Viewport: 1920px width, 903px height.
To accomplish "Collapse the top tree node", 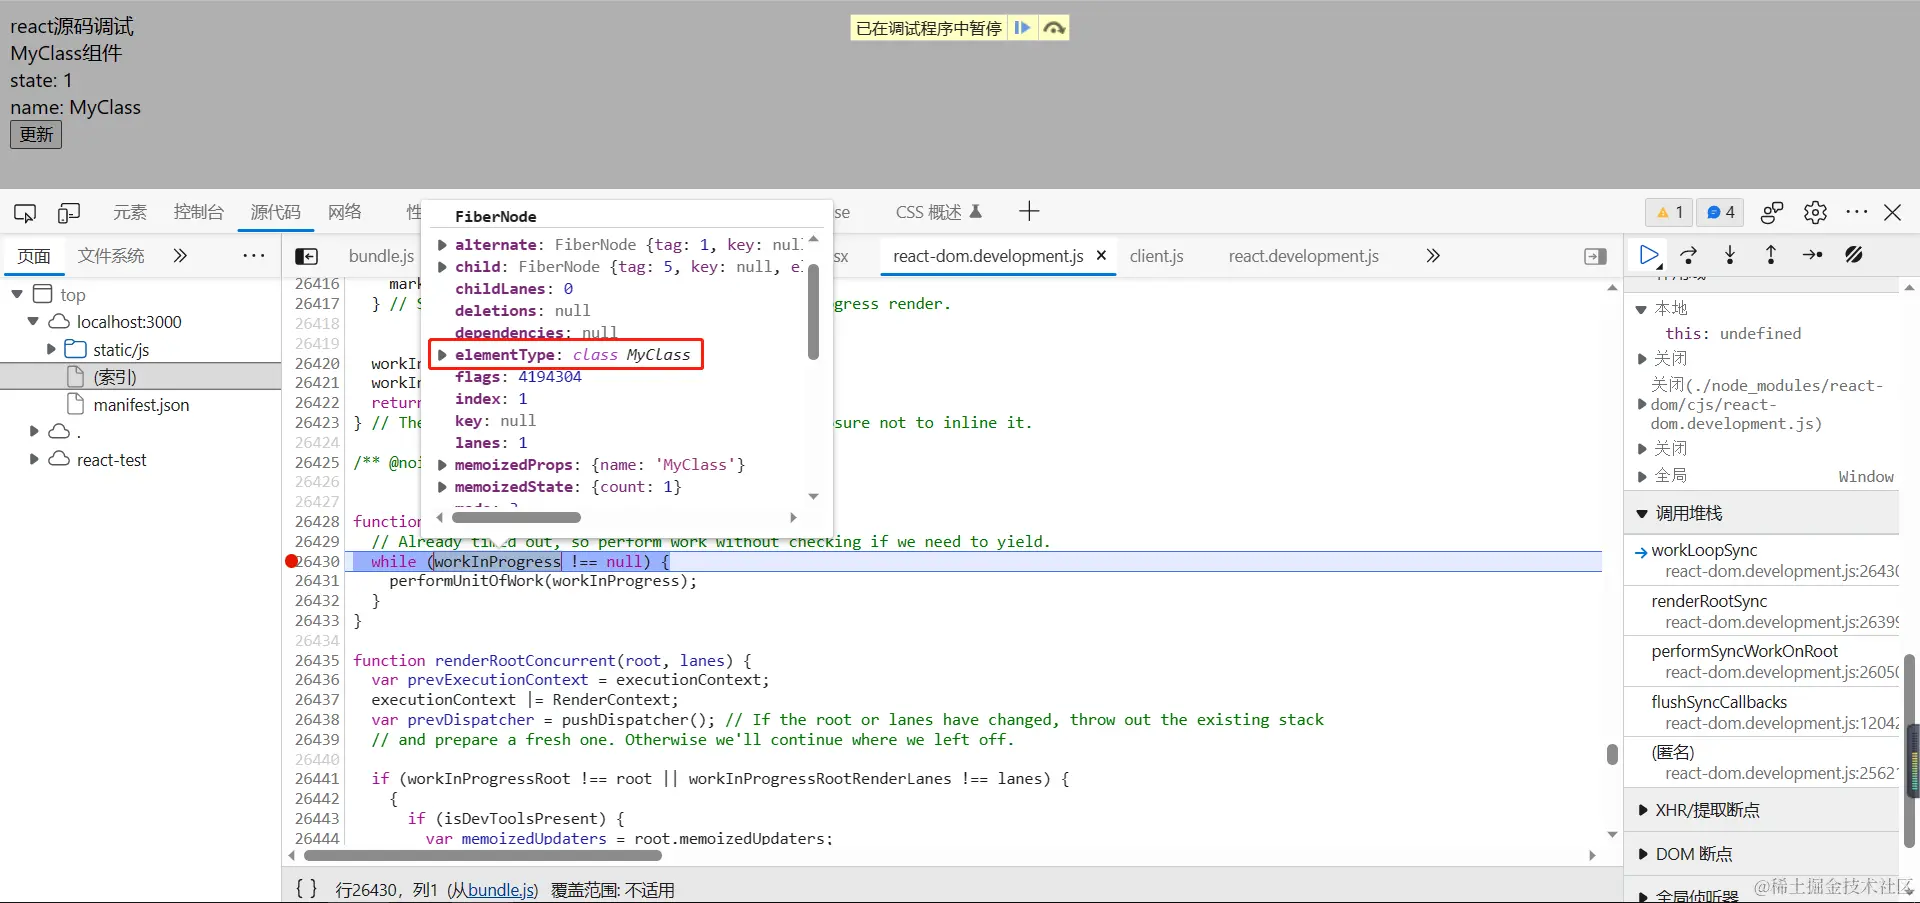I will click(x=17, y=294).
